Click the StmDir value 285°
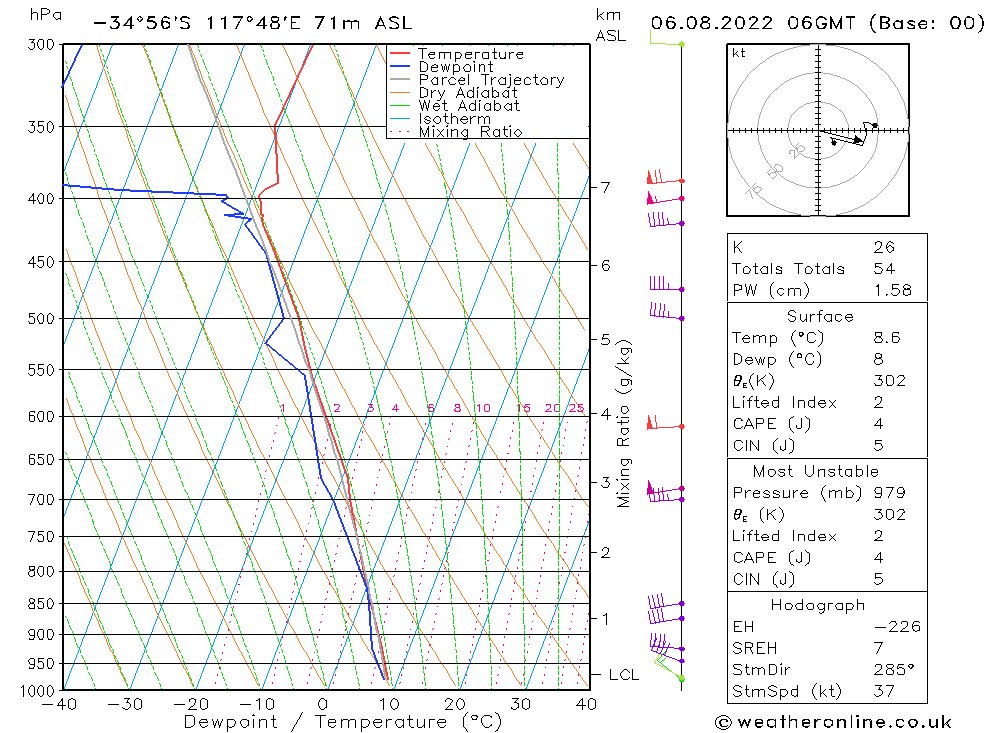 pos(894,670)
